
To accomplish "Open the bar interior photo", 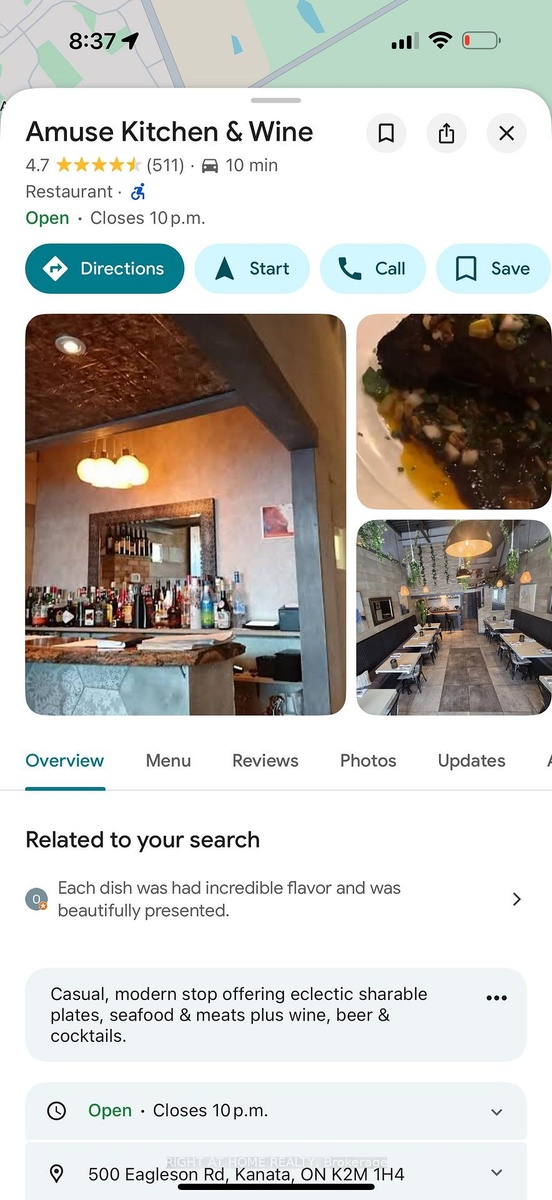I will 186,515.
